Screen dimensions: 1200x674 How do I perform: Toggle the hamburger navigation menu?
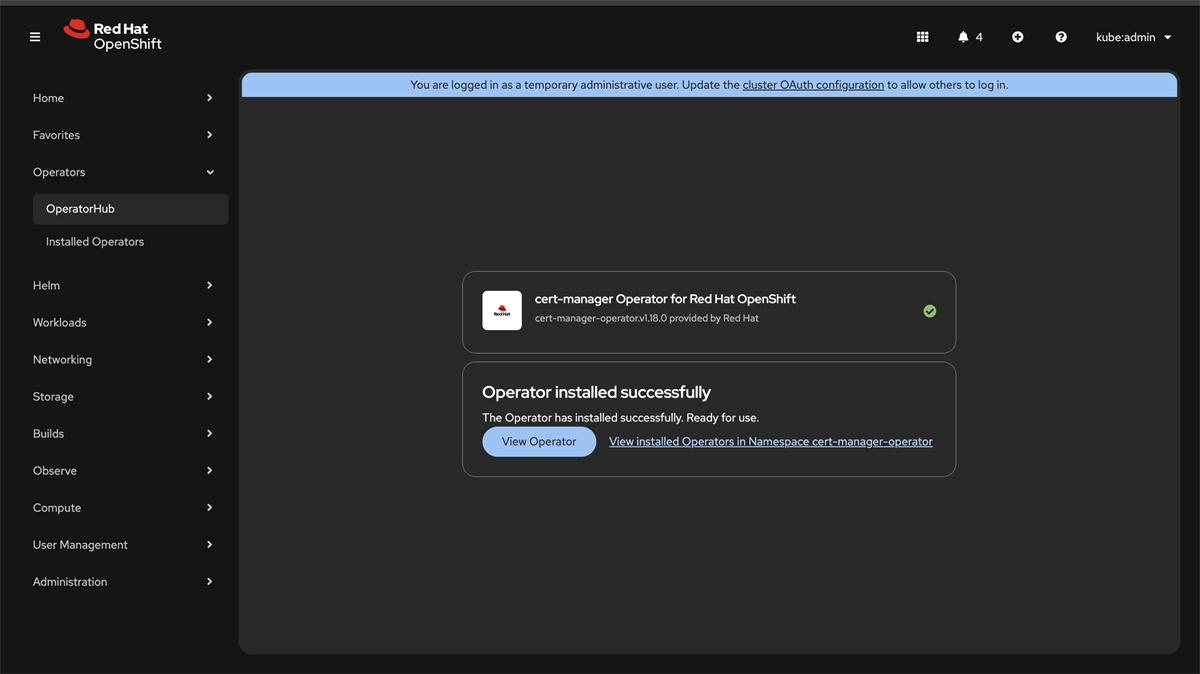click(x=35, y=37)
